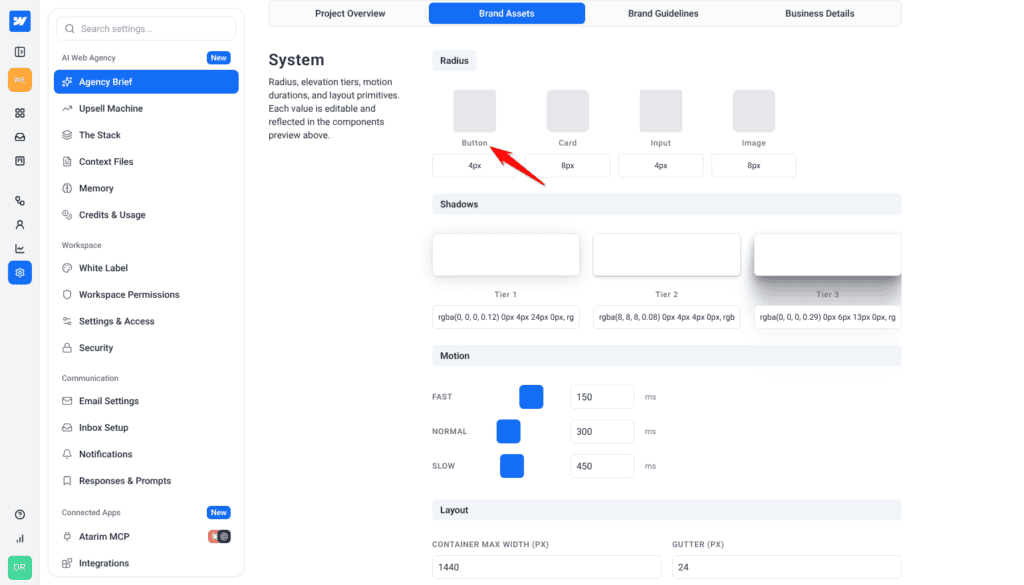Click the NORMAL motion blue preview square
Screen dimensions: 1024x585
pos(509,432)
